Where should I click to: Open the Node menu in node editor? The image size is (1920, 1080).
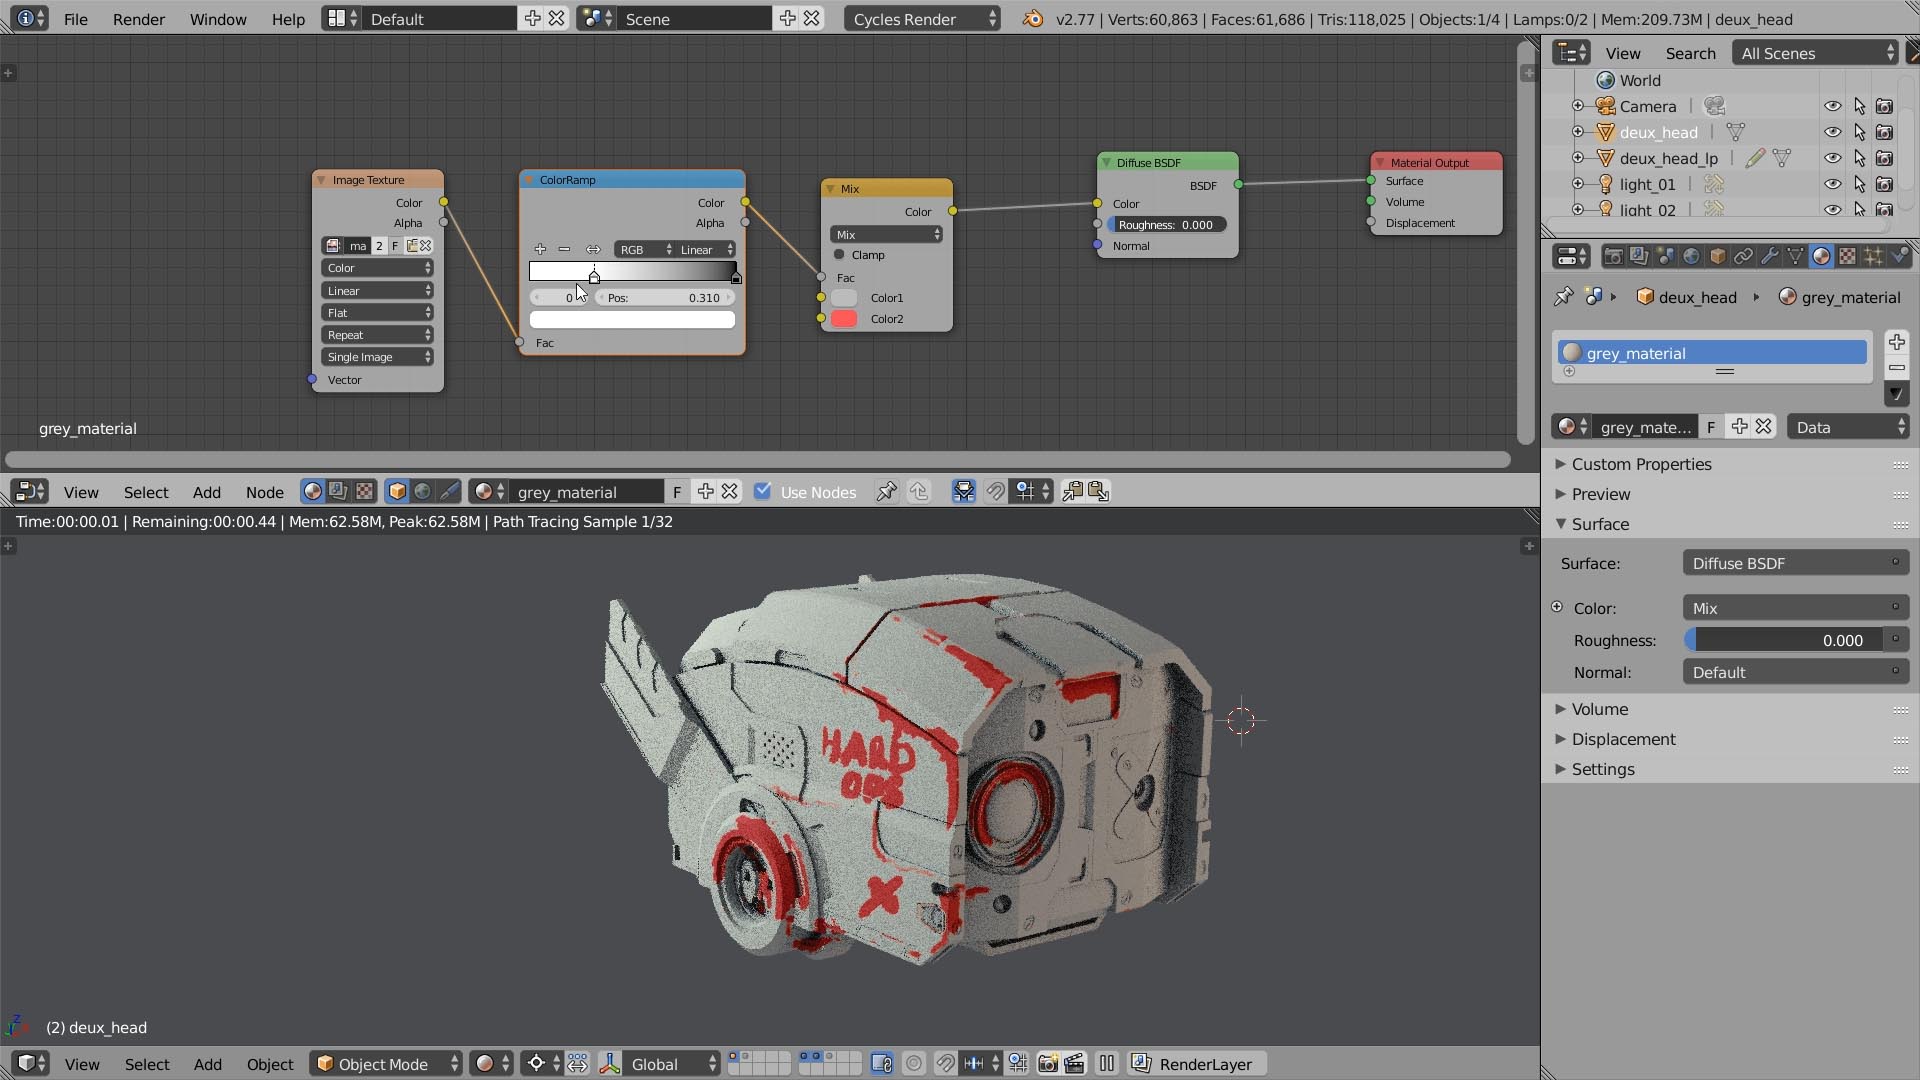tap(265, 492)
